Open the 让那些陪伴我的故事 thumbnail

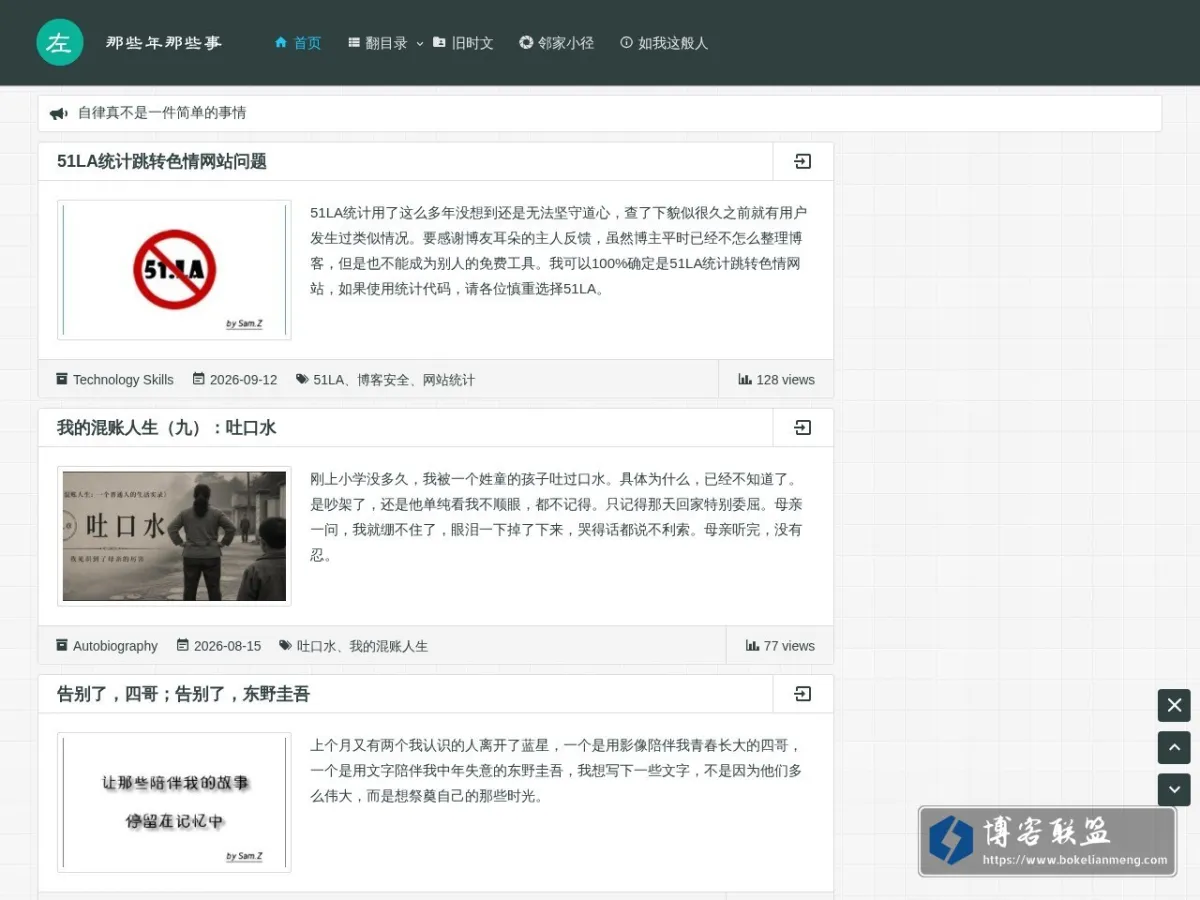click(174, 802)
